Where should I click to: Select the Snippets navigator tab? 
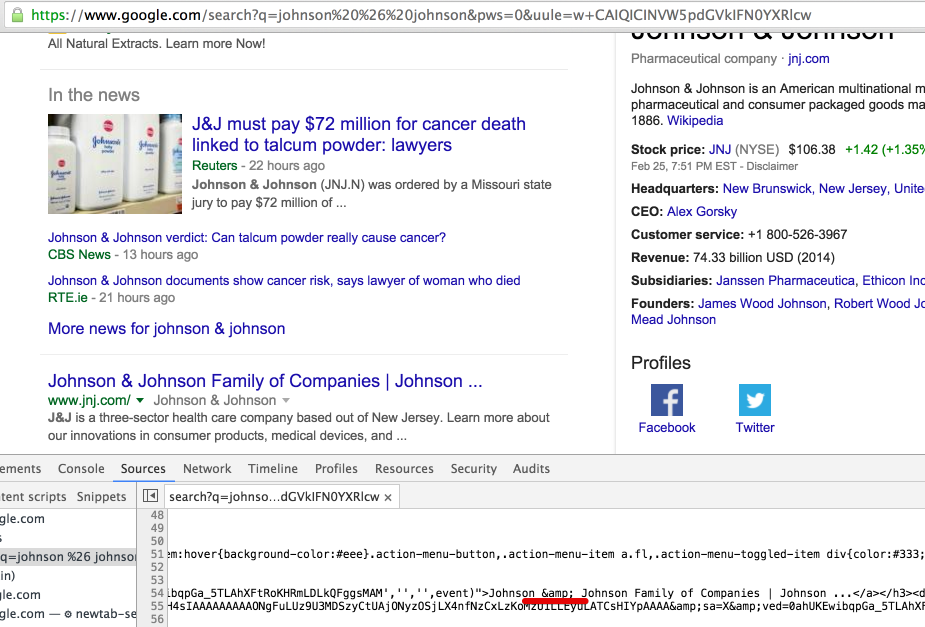(101, 497)
